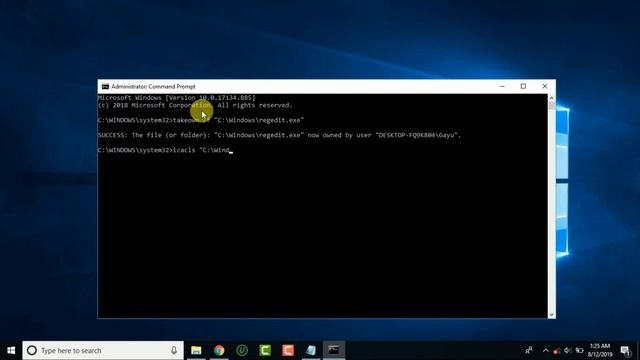Click the 'Type here to search' box

pyautogui.click(x=103, y=350)
